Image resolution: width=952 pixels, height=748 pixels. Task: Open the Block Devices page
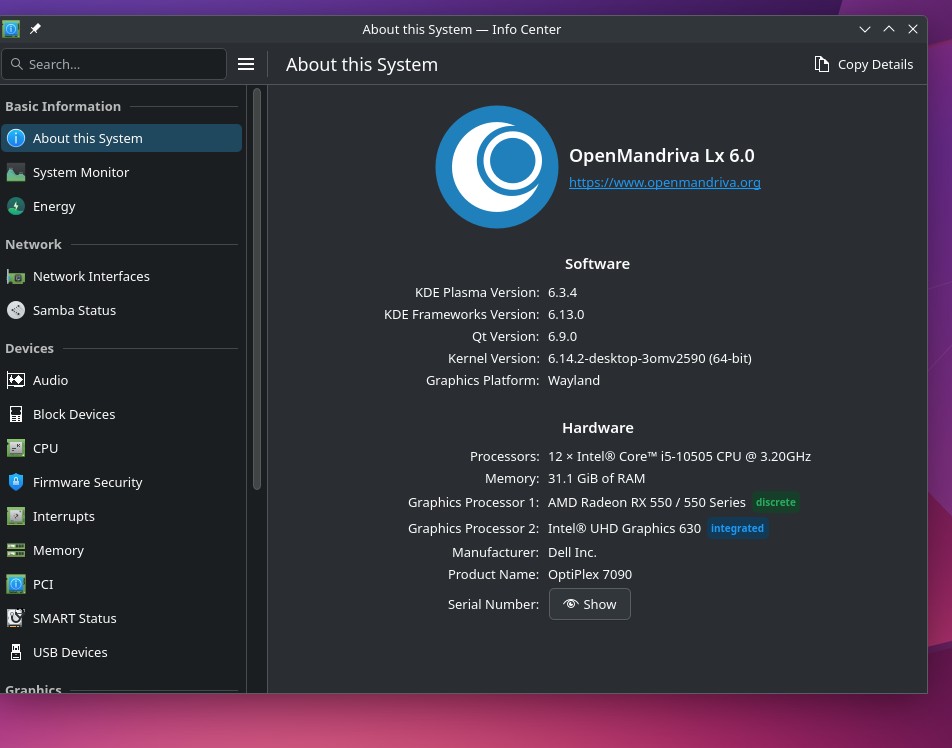point(121,414)
